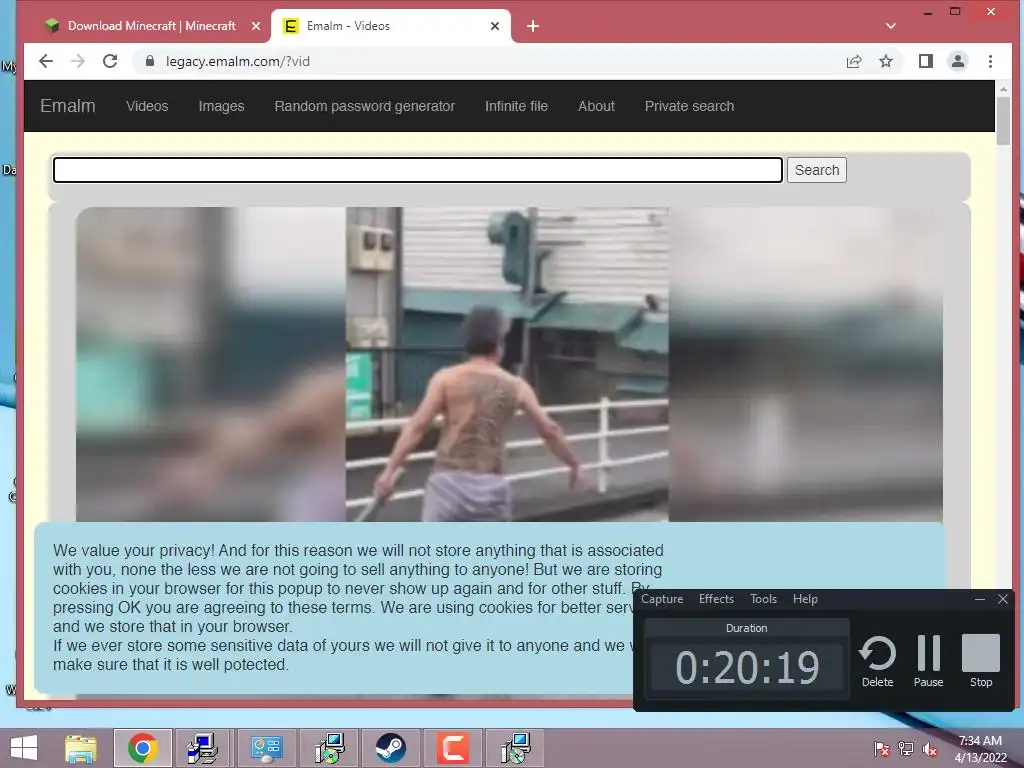Image resolution: width=1024 pixels, height=768 pixels.
Task: Go to the Images page
Action: click(x=221, y=106)
